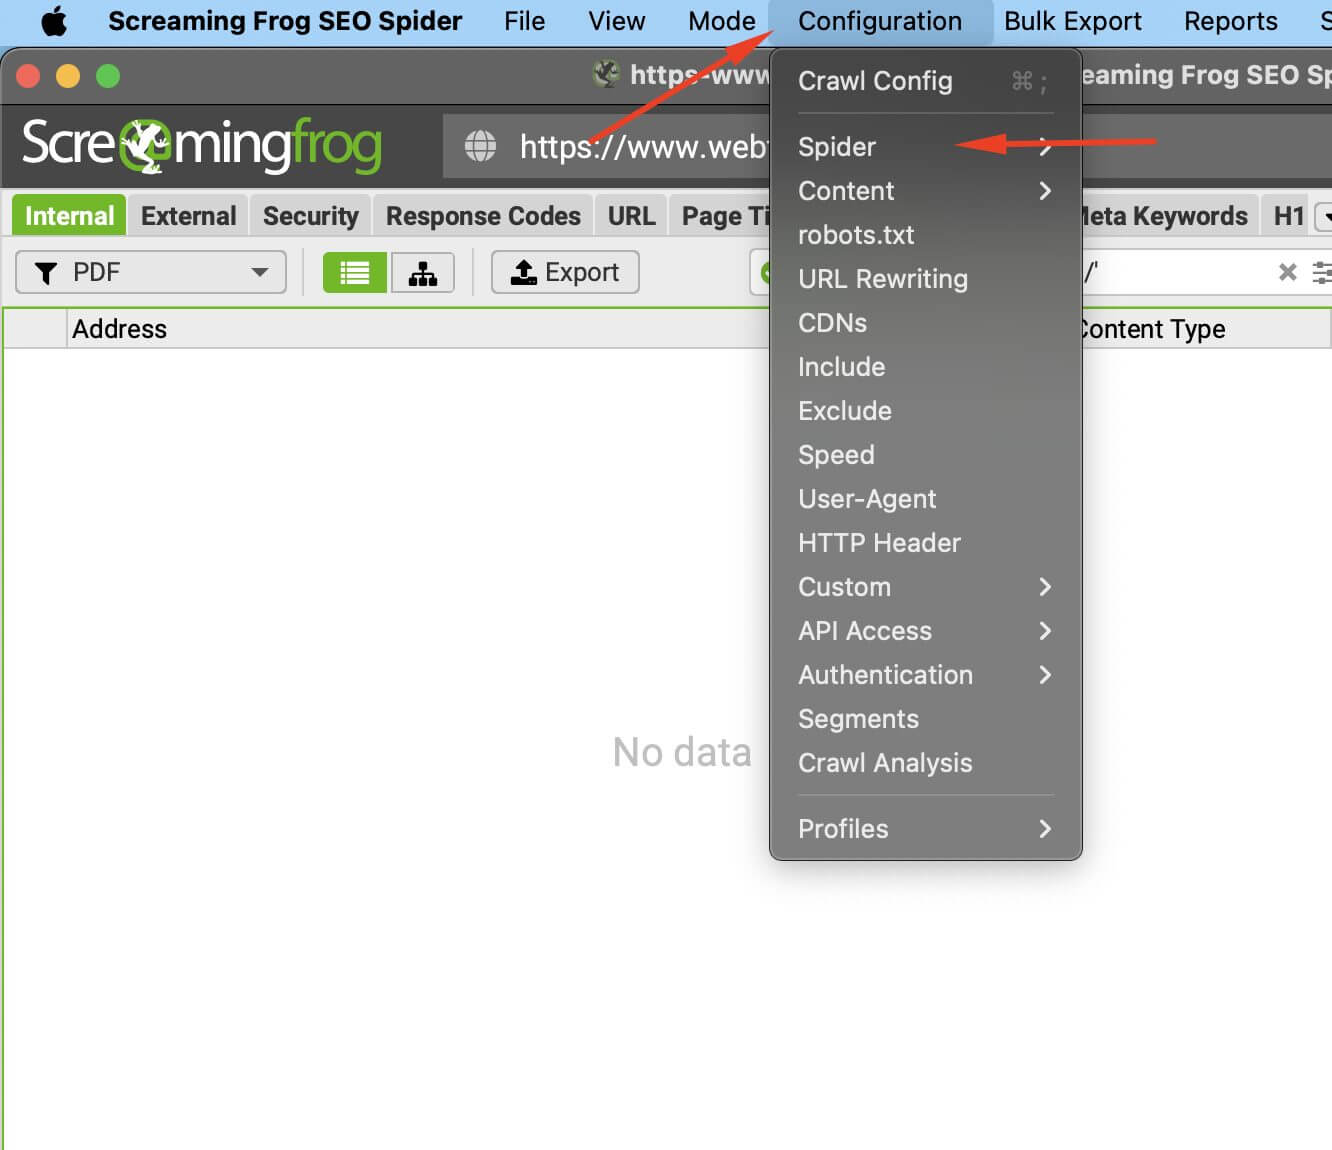Open search filter settings sliders icon
The width and height of the screenshot is (1332, 1150).
click(x=1322, y=272)
